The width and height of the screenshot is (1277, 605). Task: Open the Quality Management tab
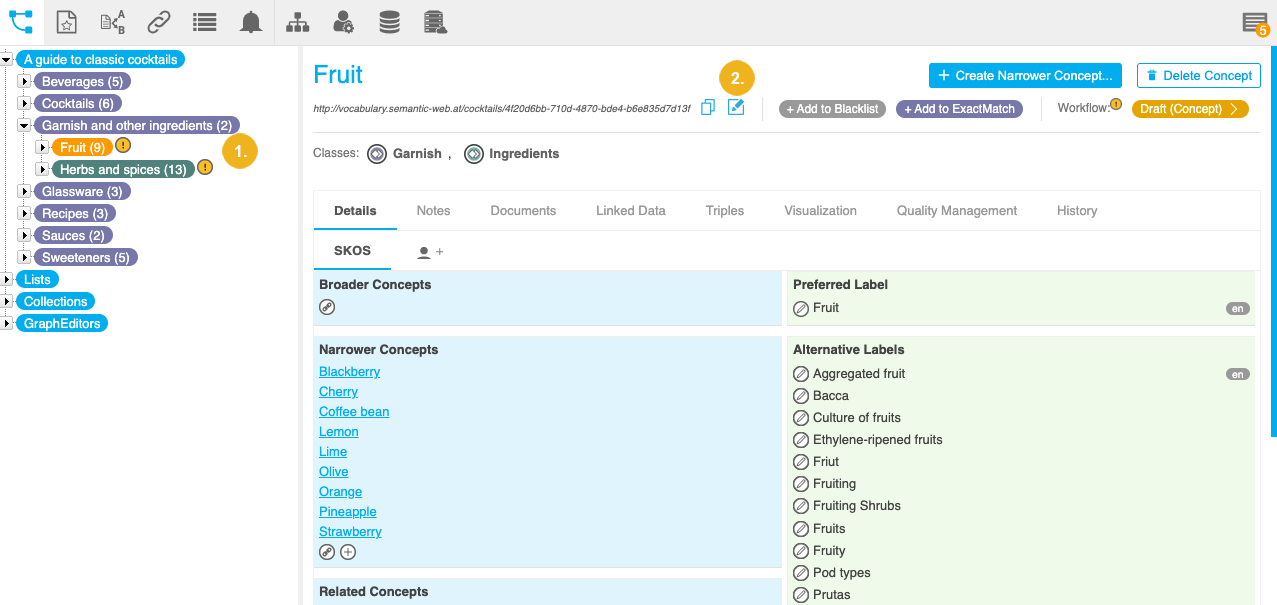coord(956,211)
